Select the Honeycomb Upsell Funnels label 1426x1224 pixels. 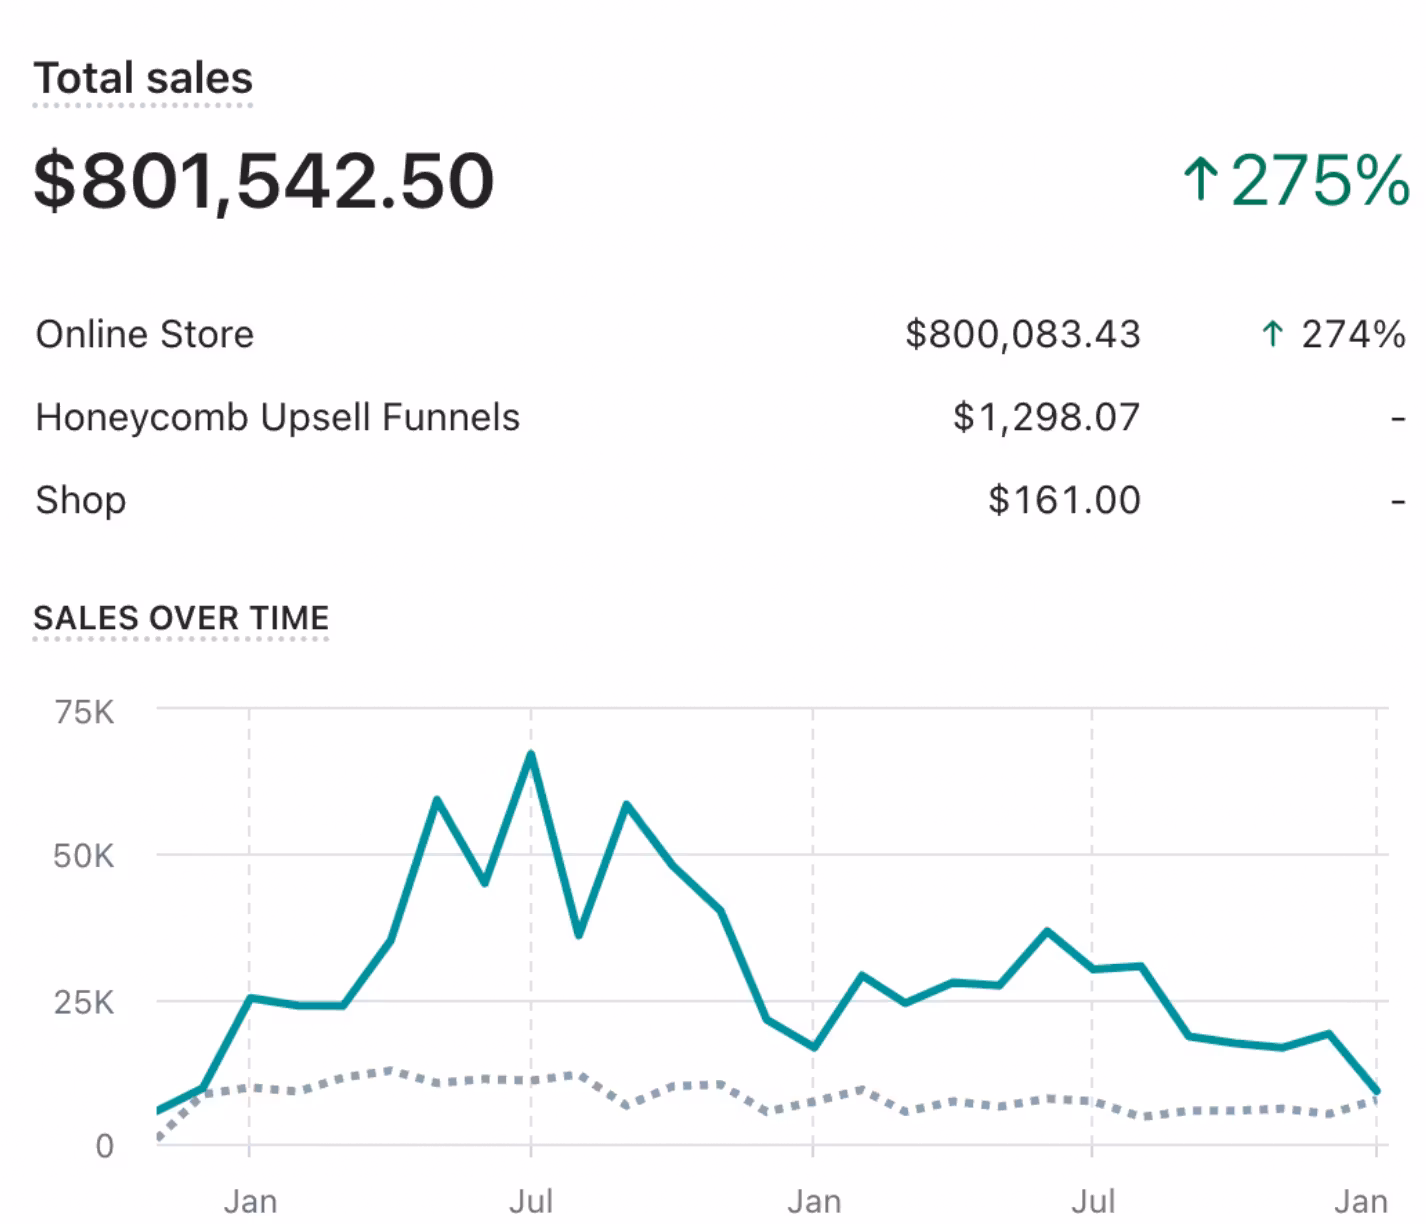tap(277, 417)
